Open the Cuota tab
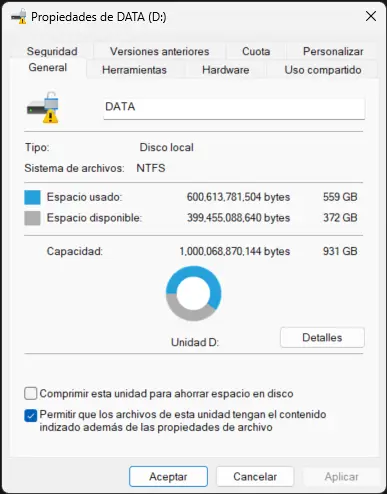Image resolution: width=387 pixels, height=494 pixels. click(256, 51)
